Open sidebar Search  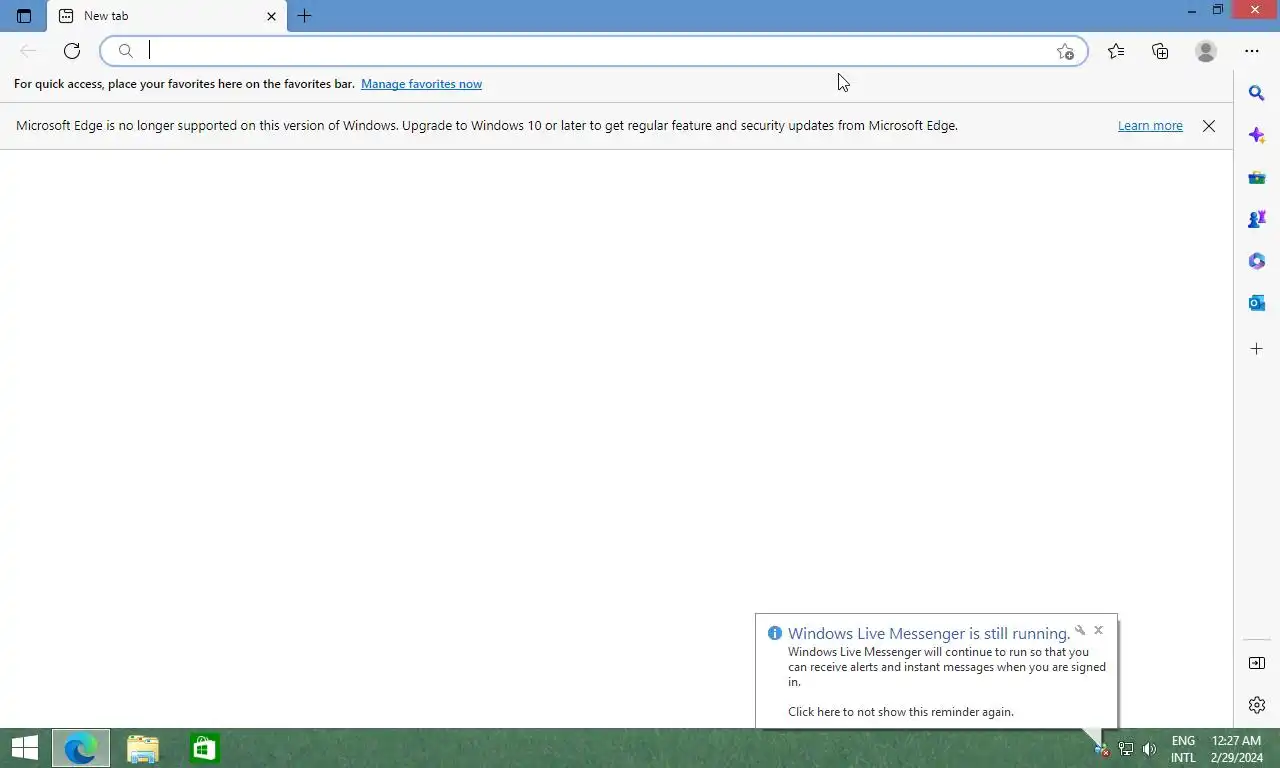coord(1257,93)
